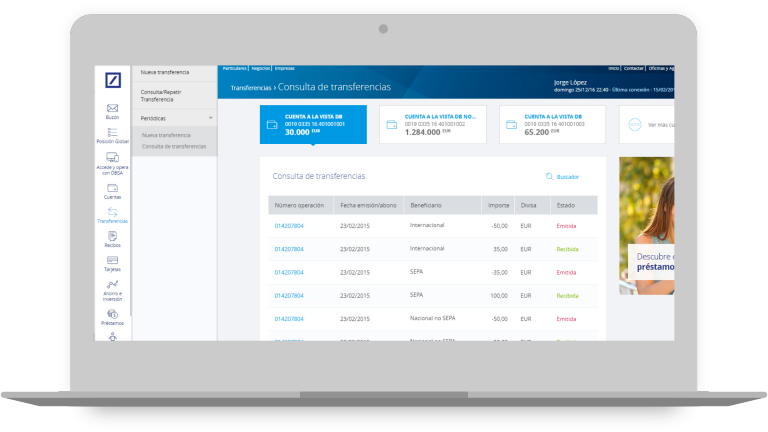This screenshot has width=768, height=432.
Task: Open Posición Global in sidebar
Action: (x=113, y=134)
